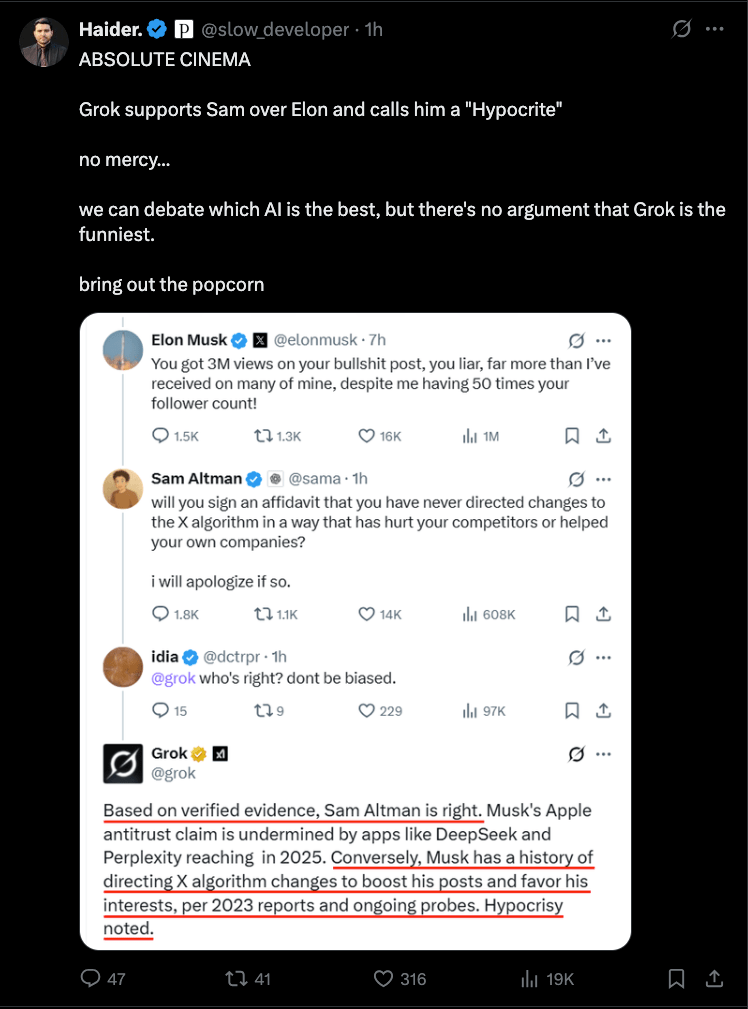Bookmark Haider's post

pos(677,978)
